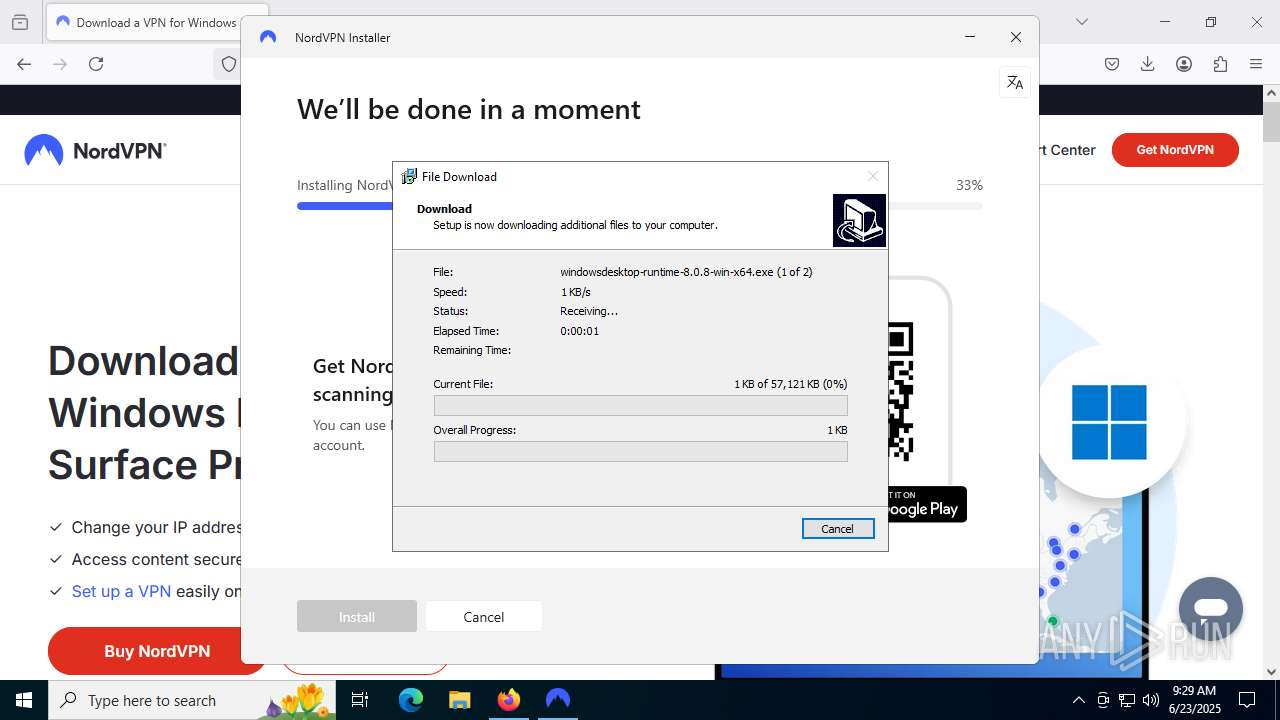Screen dimensions: 1280x720
Task: Open Task View on the taskbar
Action: tap(361, 700)
